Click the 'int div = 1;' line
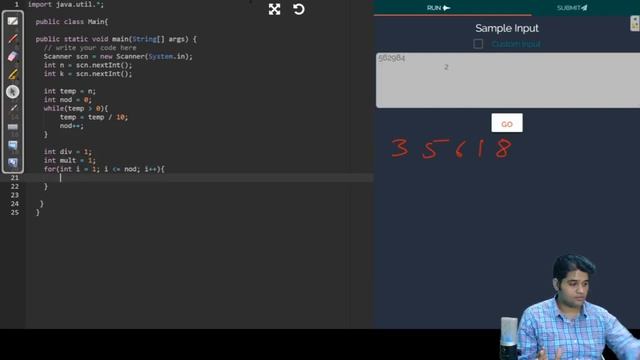This screenshot has width=640, height=360. pyautogui.click(x=68, y=151)
